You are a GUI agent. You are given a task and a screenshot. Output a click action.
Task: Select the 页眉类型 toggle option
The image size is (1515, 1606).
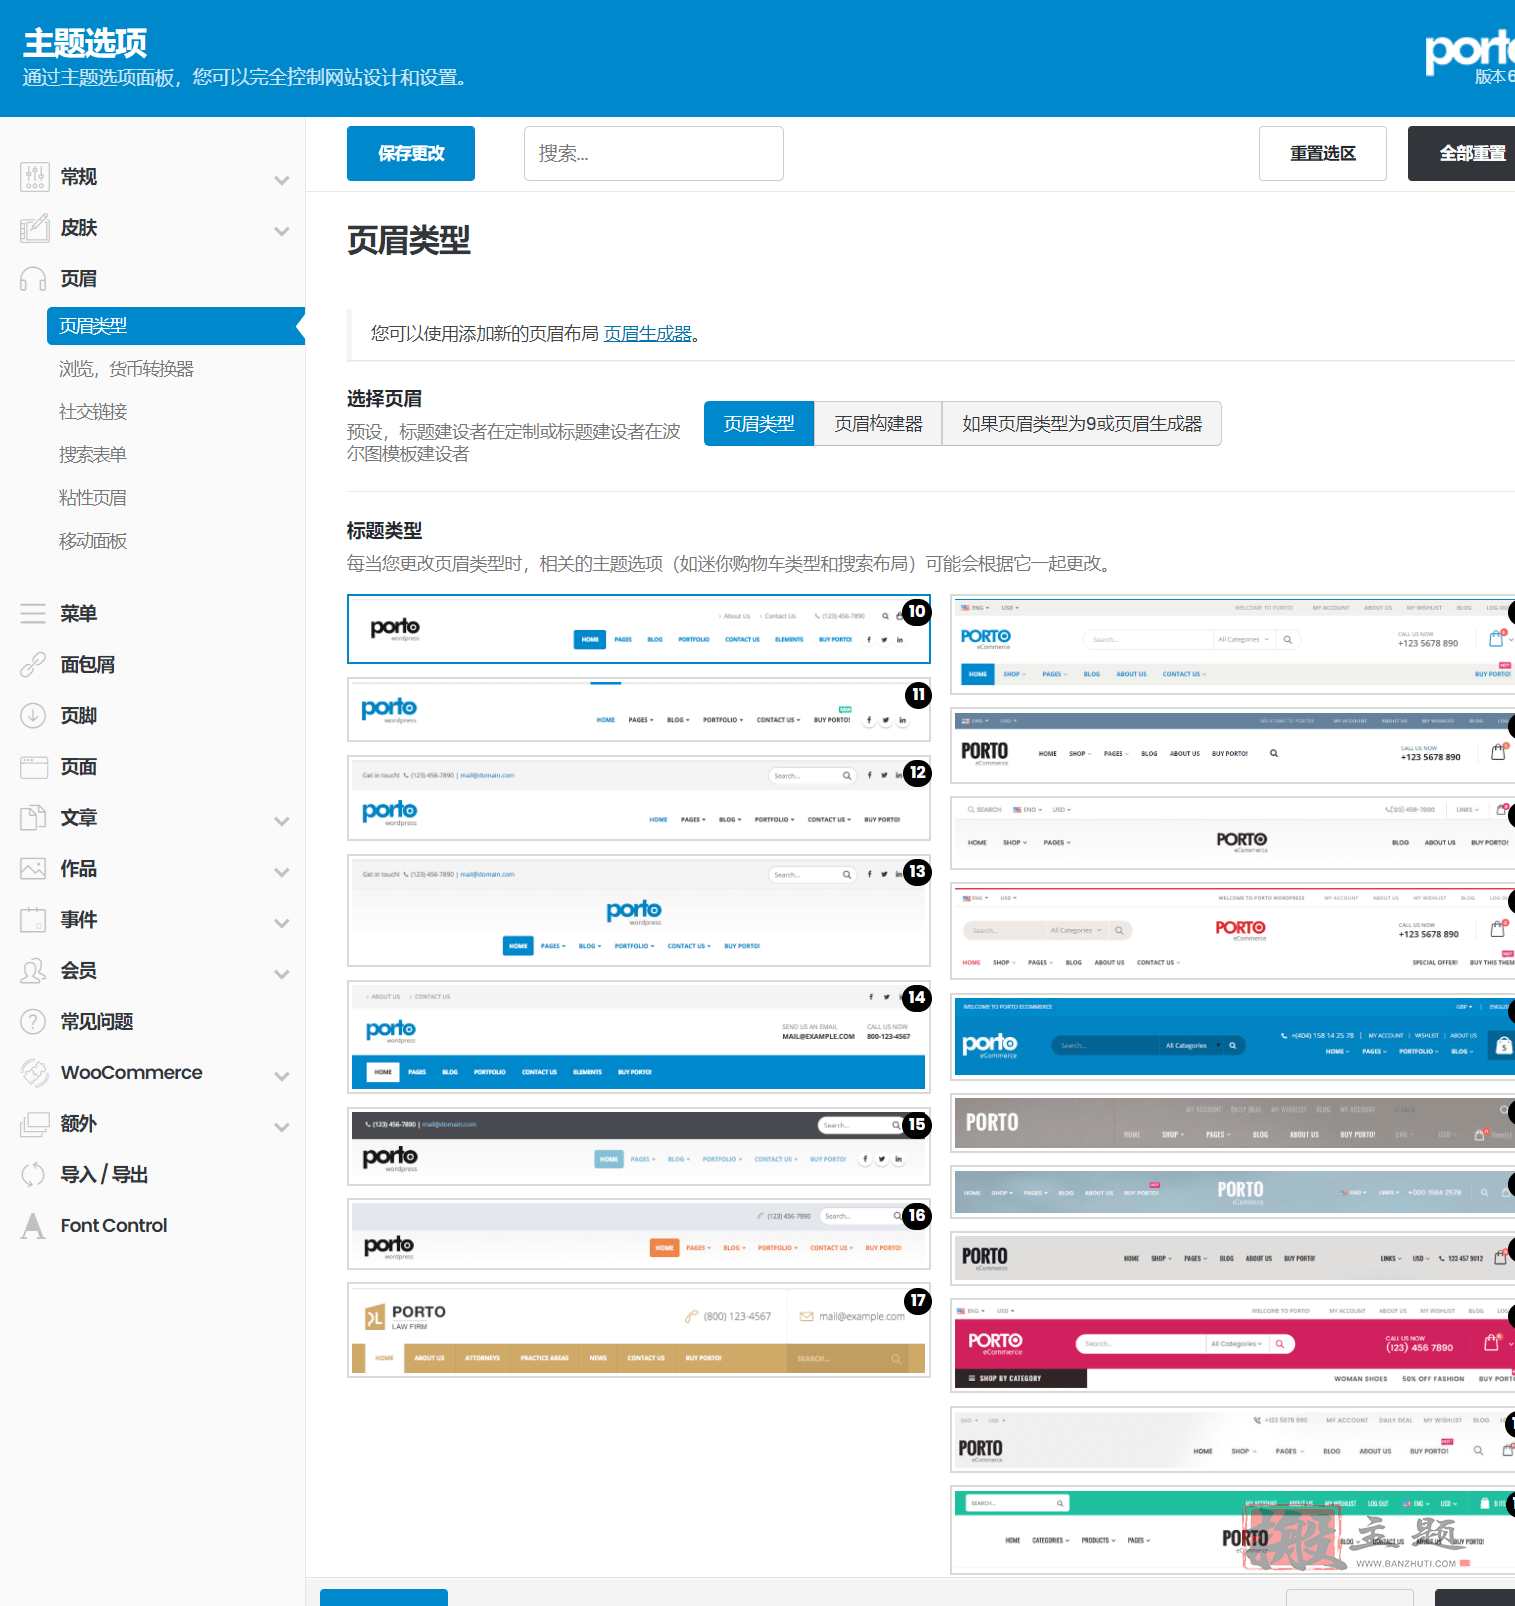pyautogui.click(x=759, y=423)
